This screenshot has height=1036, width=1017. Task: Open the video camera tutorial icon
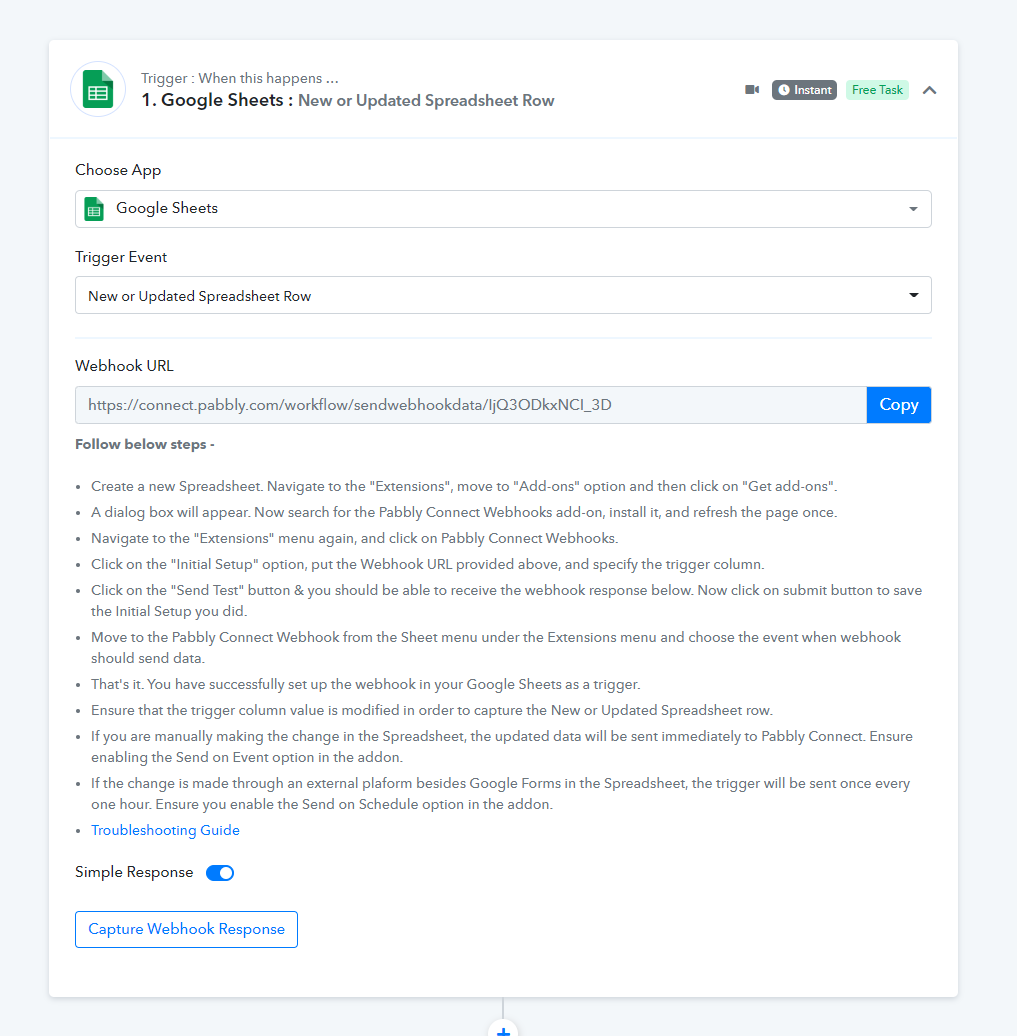pos(752,90)
